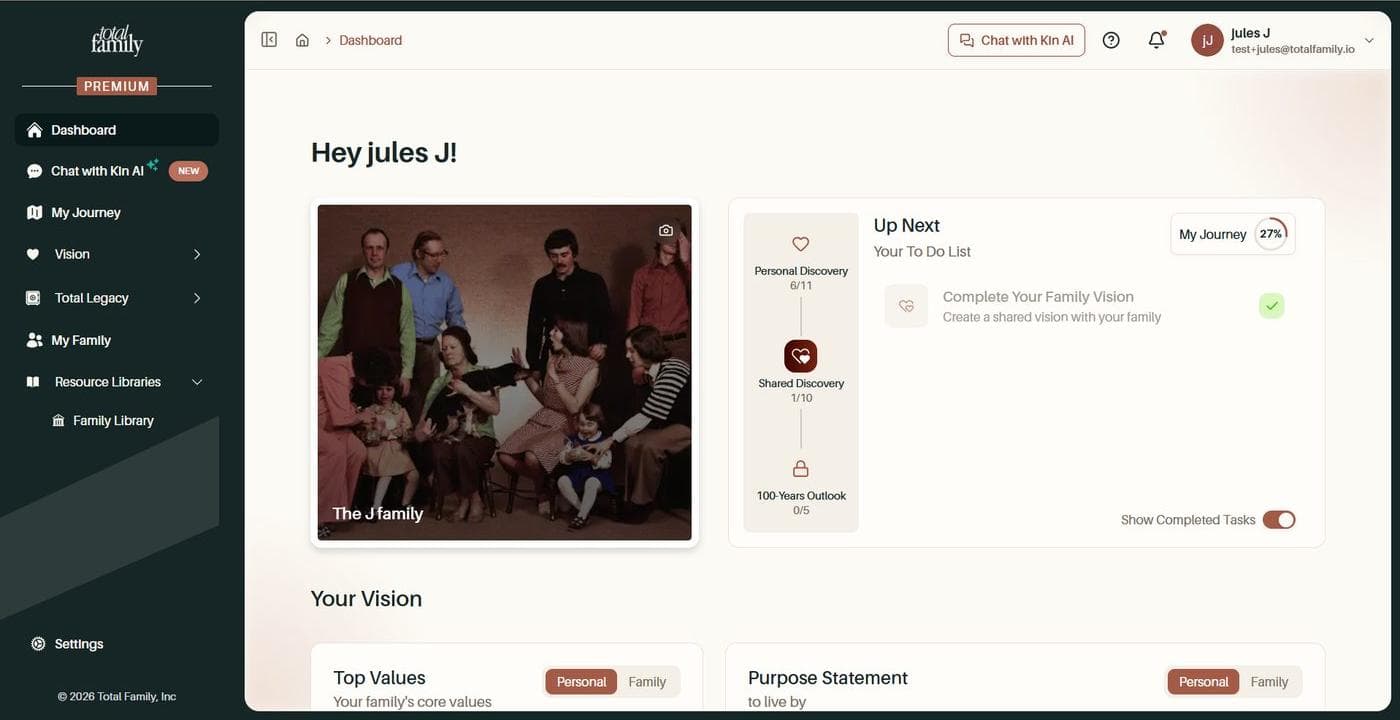Click the Family Library building icon
Image resolution: width=1400 pixels, height=720 pixels.
click(x=58, y=421)
